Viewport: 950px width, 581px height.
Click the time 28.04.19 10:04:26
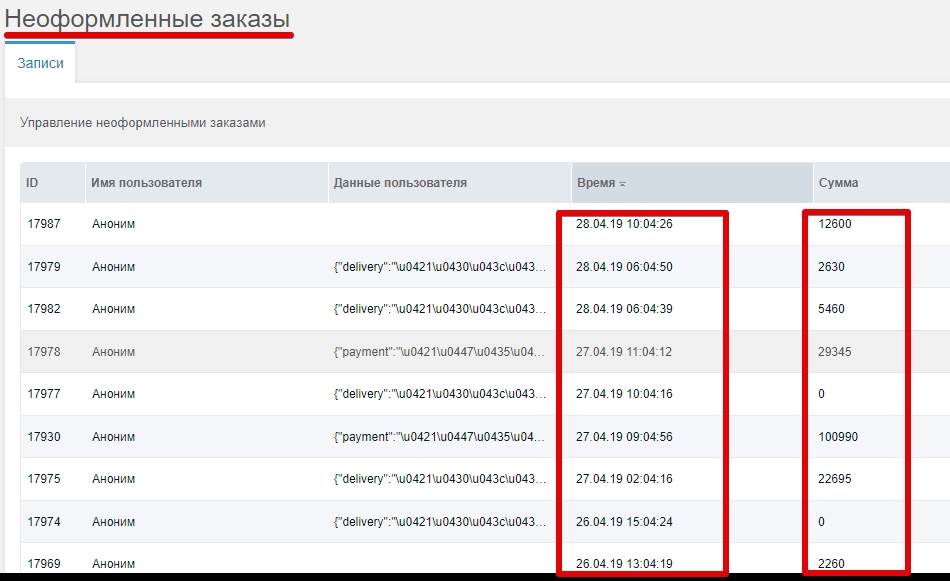point(624,224)
